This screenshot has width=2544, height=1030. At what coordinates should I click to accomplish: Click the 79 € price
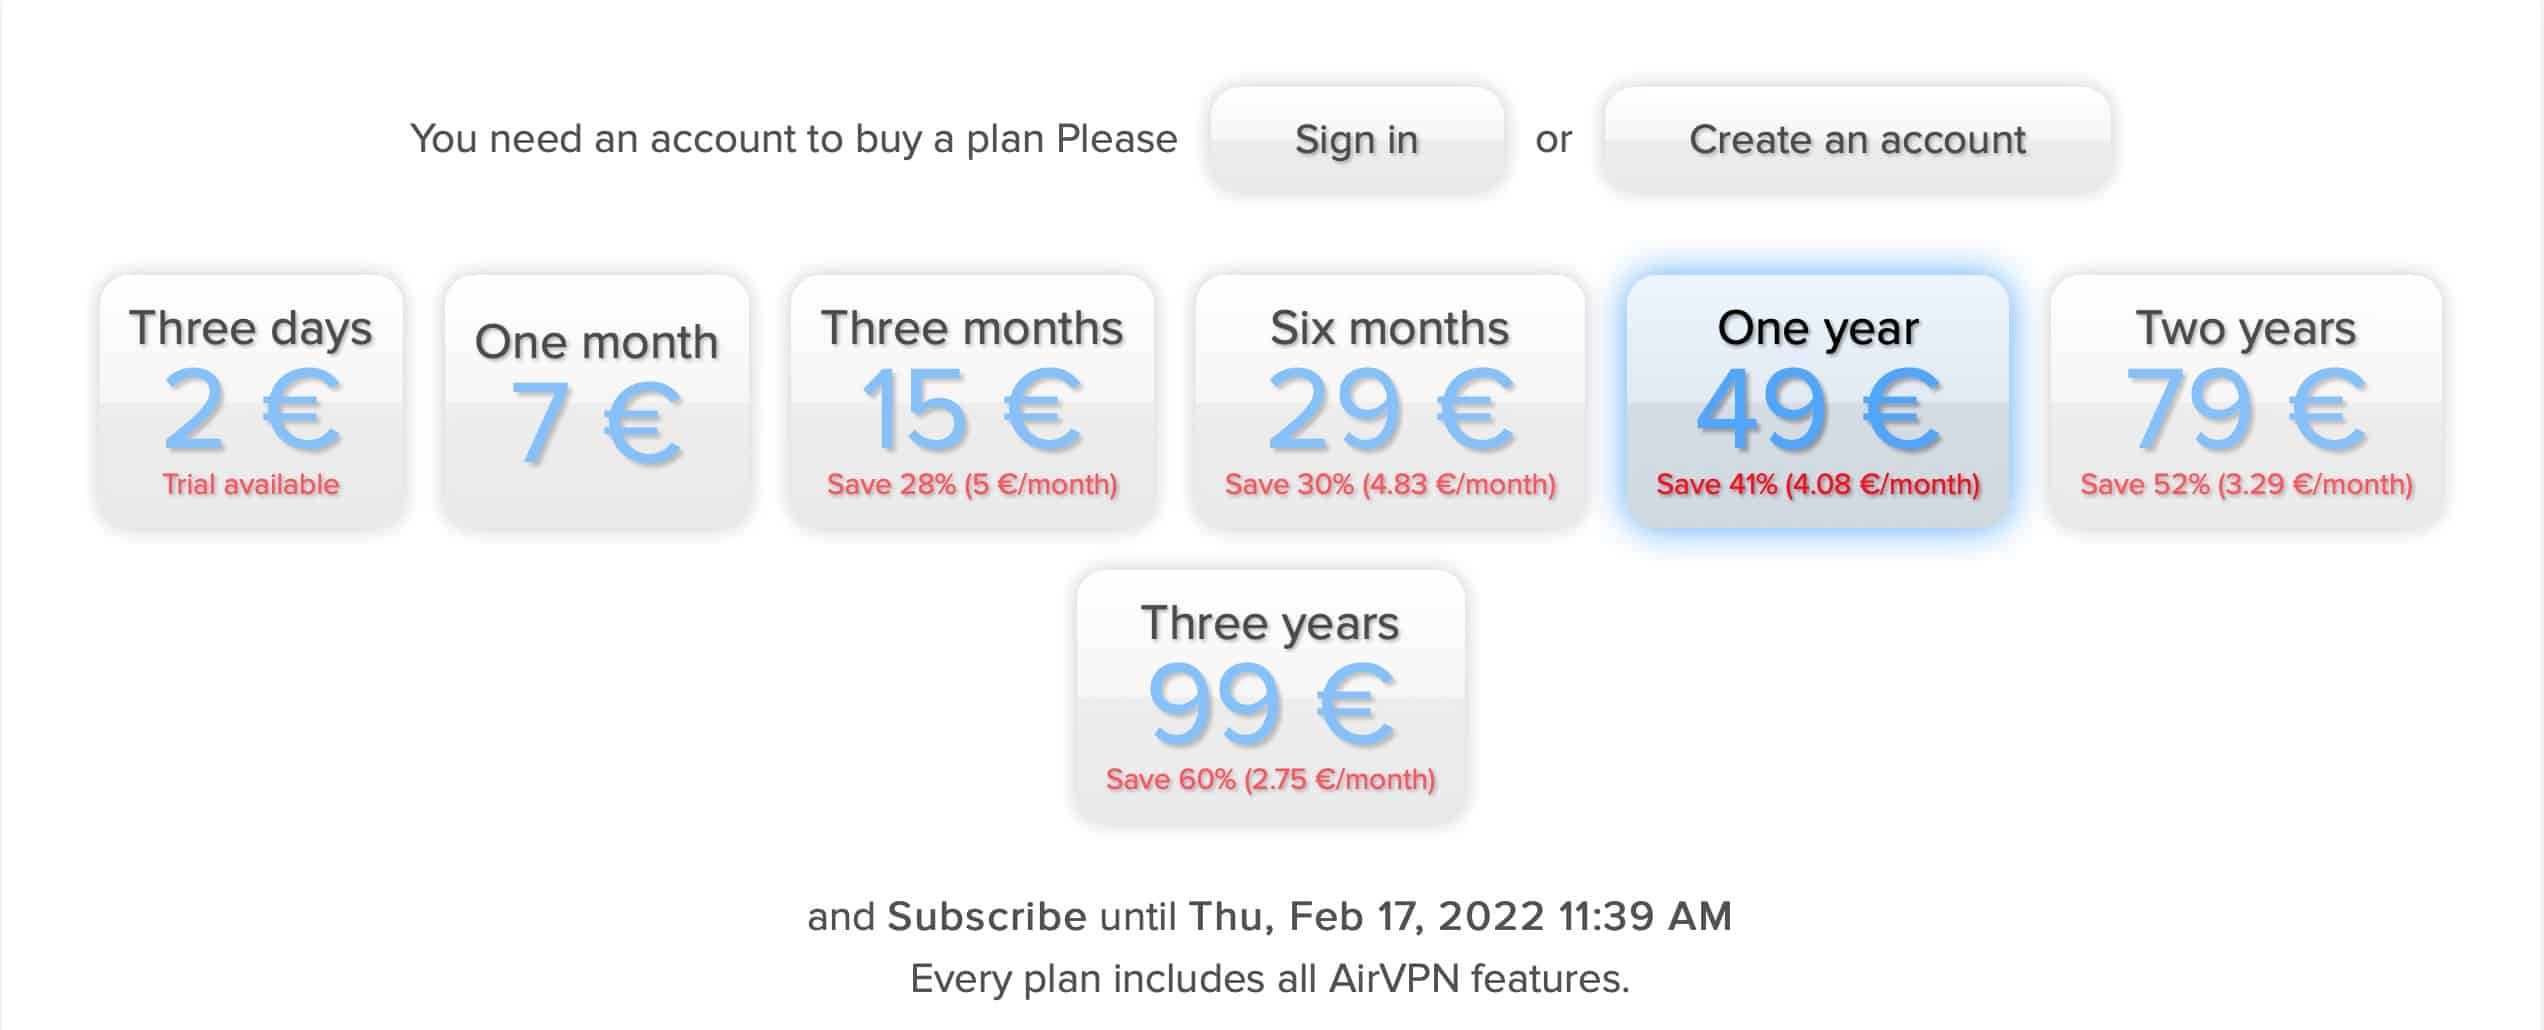(2246, 410)
